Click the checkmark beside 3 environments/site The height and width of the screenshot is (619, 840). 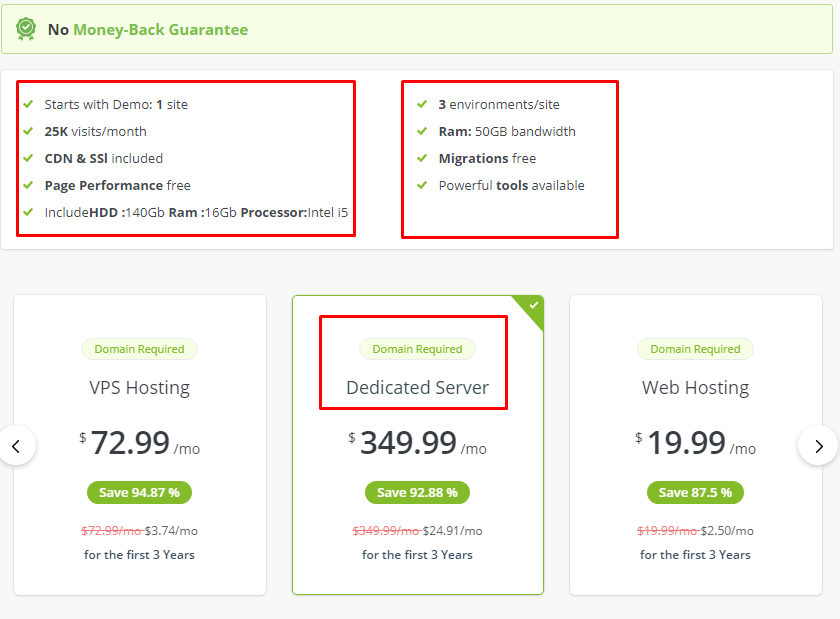click(423, 104)
